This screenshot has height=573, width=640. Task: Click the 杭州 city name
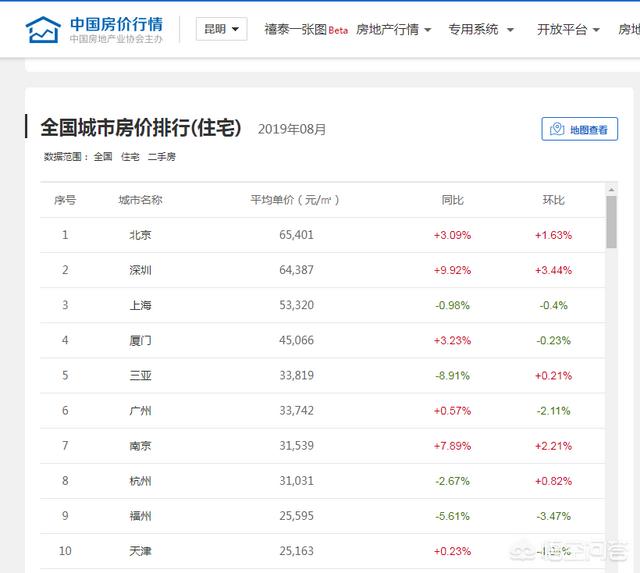[140, 481]
